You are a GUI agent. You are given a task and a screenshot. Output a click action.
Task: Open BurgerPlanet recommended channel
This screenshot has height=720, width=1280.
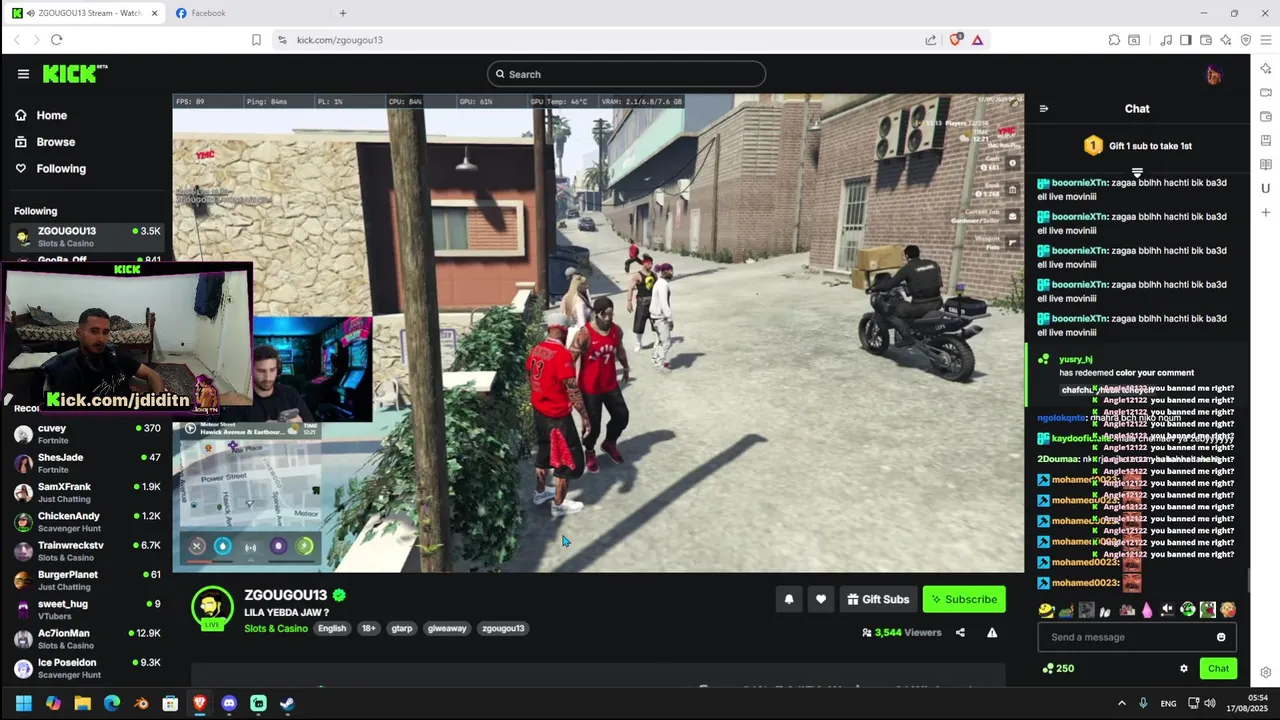(87, 580)
